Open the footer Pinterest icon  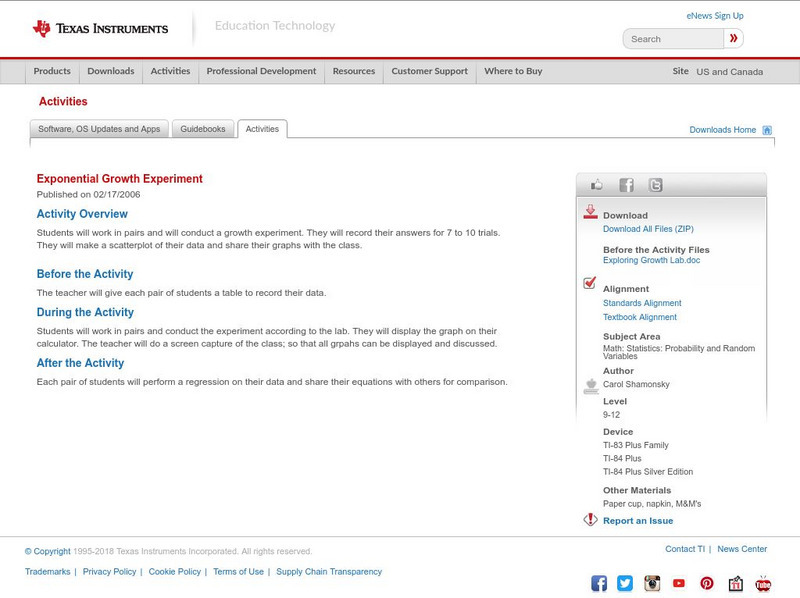[x=707, y=583]
